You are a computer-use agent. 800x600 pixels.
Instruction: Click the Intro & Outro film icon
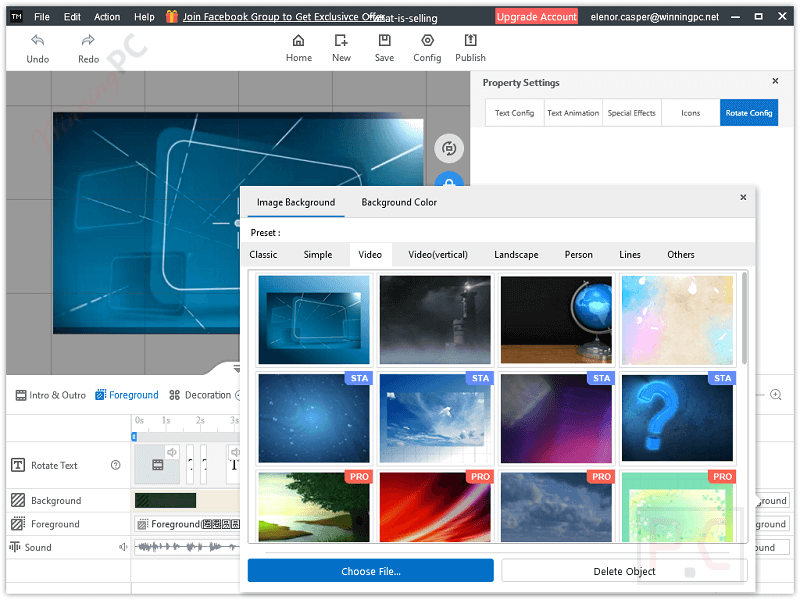click(20, 395)
